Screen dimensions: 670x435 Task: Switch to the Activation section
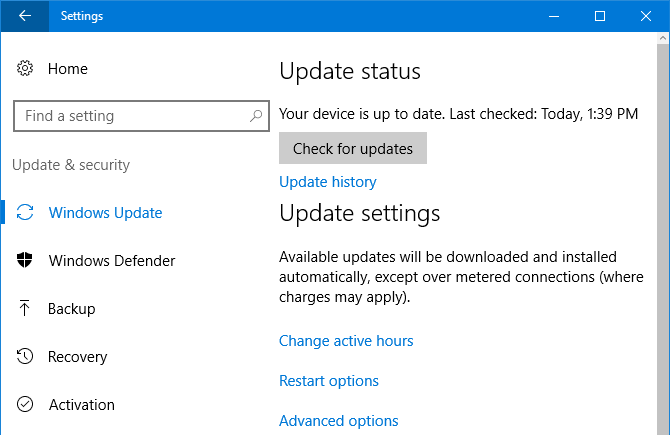82,404
